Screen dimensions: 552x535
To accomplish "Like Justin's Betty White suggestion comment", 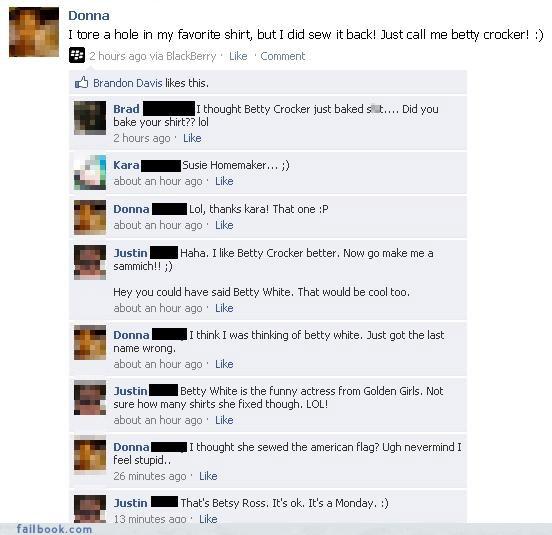I will tap(224, 308).
